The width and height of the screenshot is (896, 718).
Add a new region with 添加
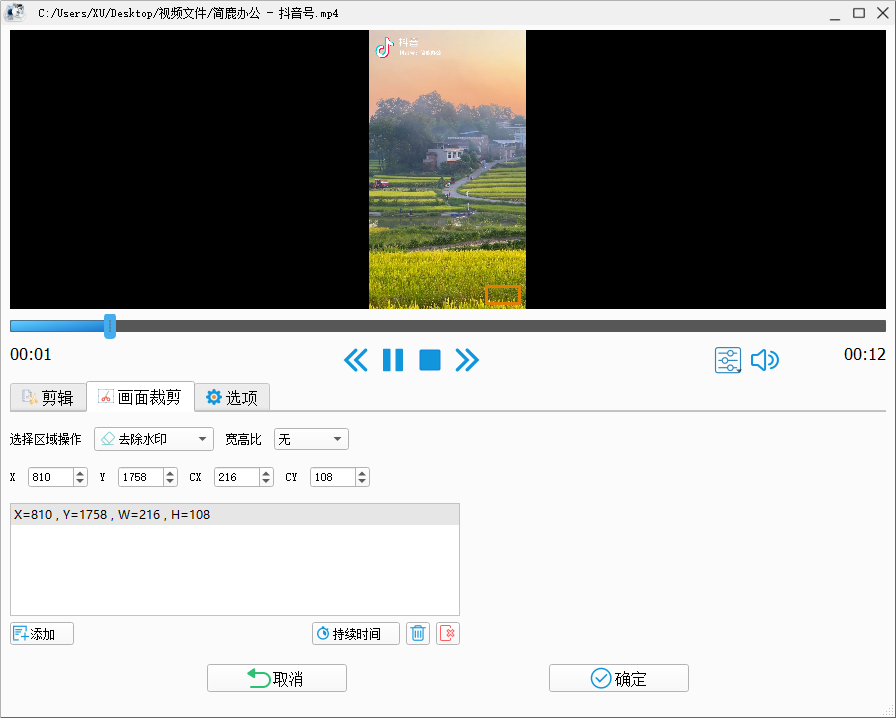pyautogui.click(x=41, y=633)
